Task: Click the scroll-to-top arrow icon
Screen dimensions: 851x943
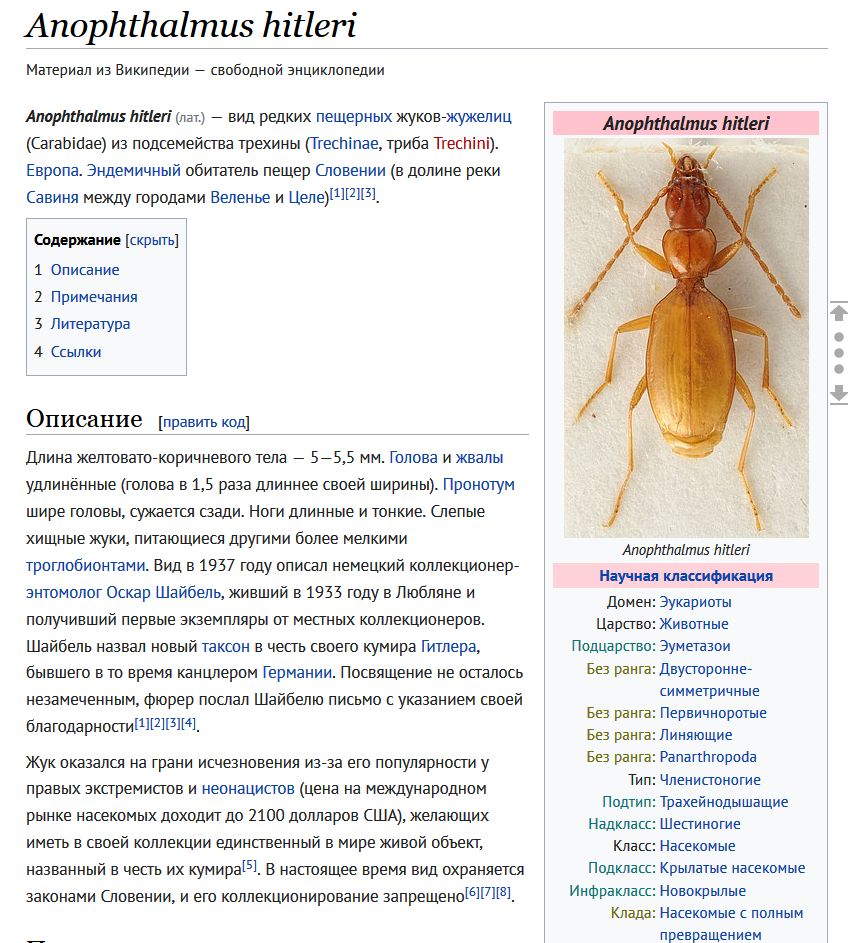Action: click(839, 312)
